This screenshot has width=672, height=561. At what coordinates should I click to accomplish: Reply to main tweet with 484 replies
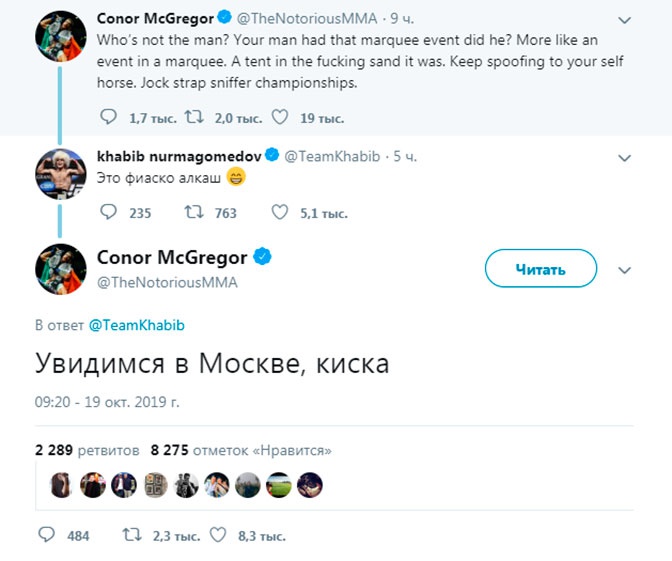tap(46, 535)
